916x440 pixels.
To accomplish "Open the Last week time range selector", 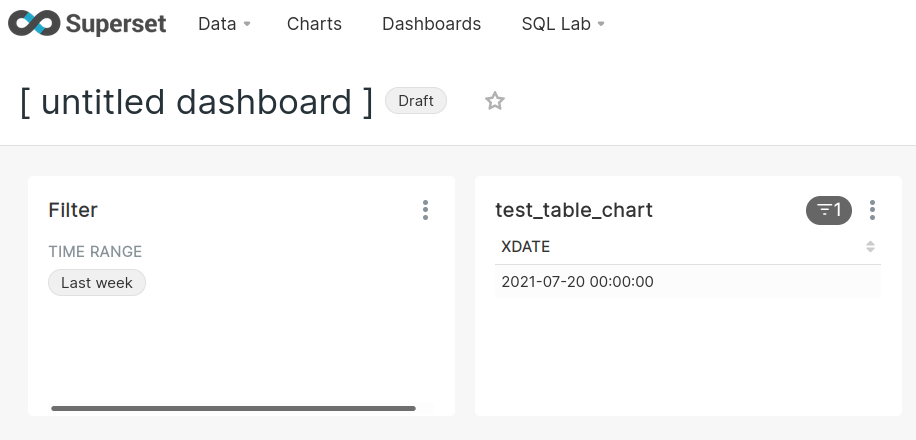I will 97,283.
